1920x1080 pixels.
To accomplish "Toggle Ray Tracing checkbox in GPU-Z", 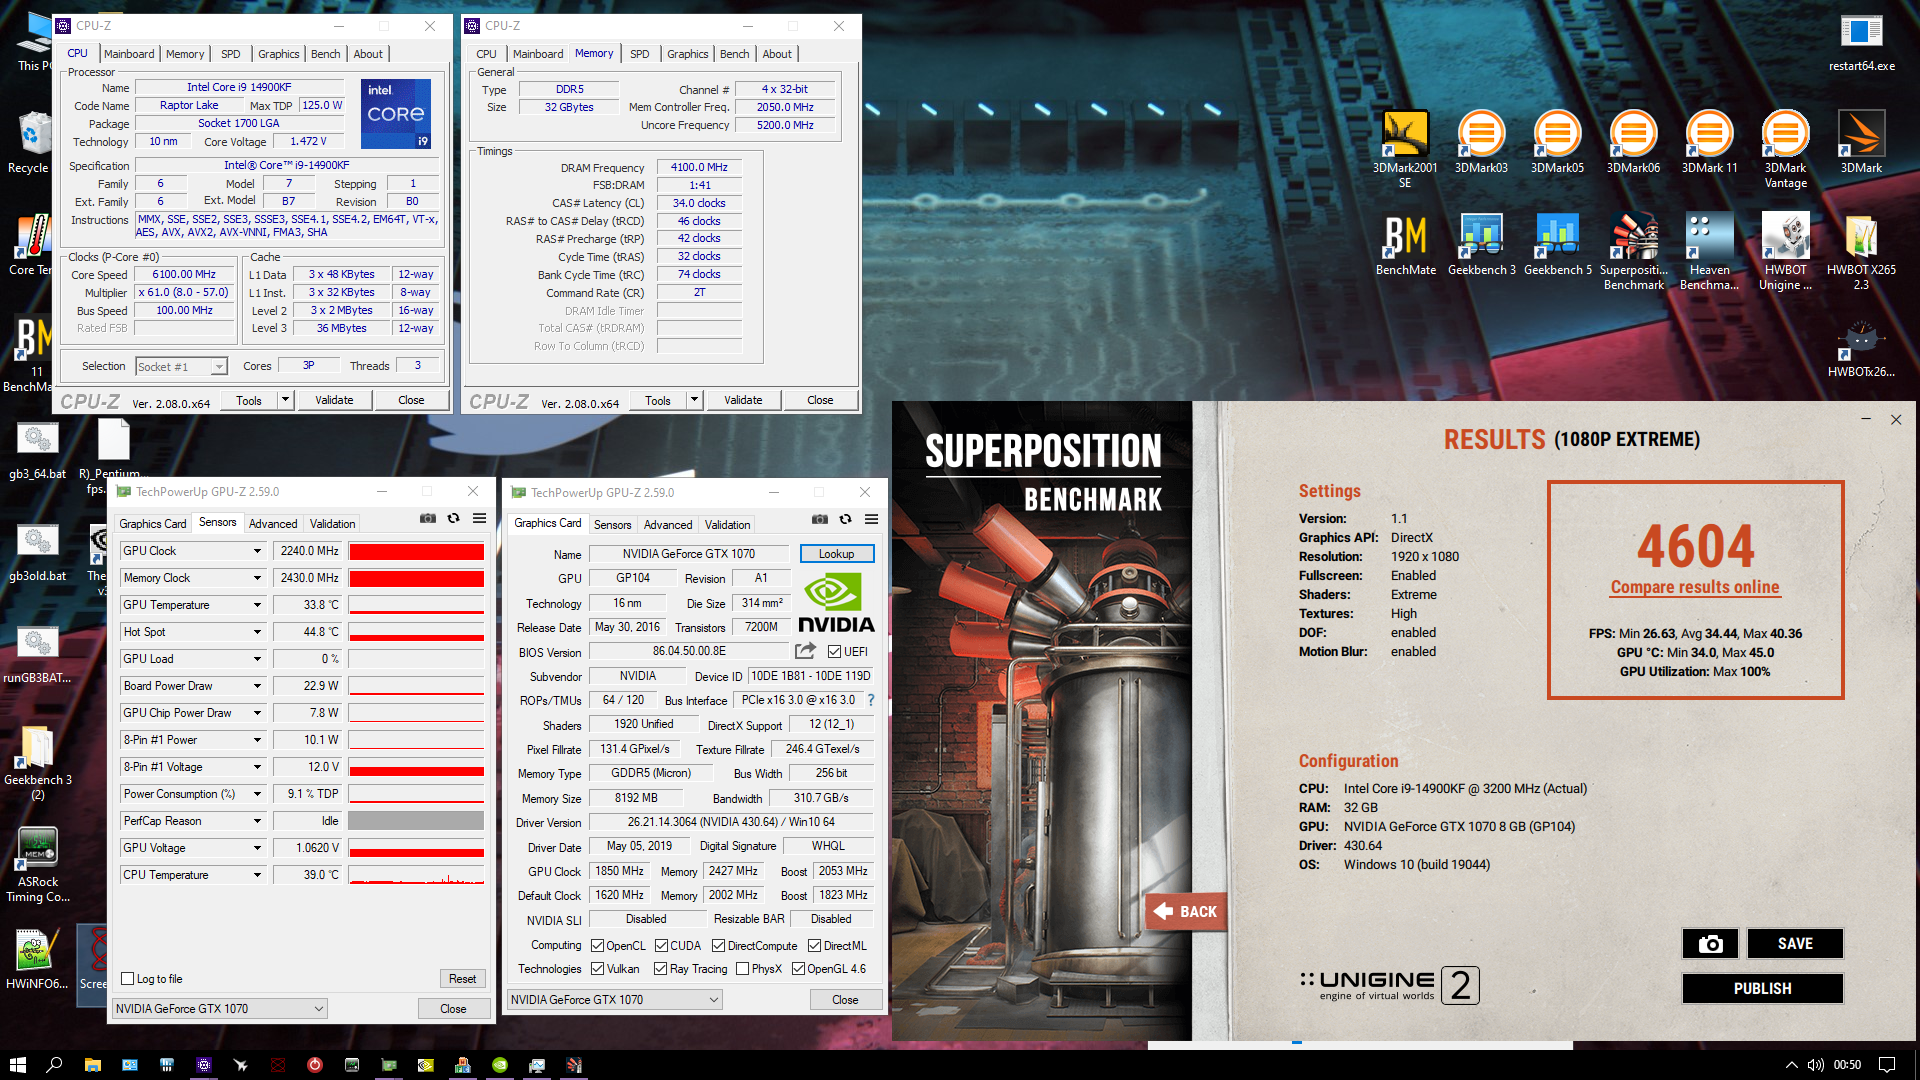I will (660, 969).
